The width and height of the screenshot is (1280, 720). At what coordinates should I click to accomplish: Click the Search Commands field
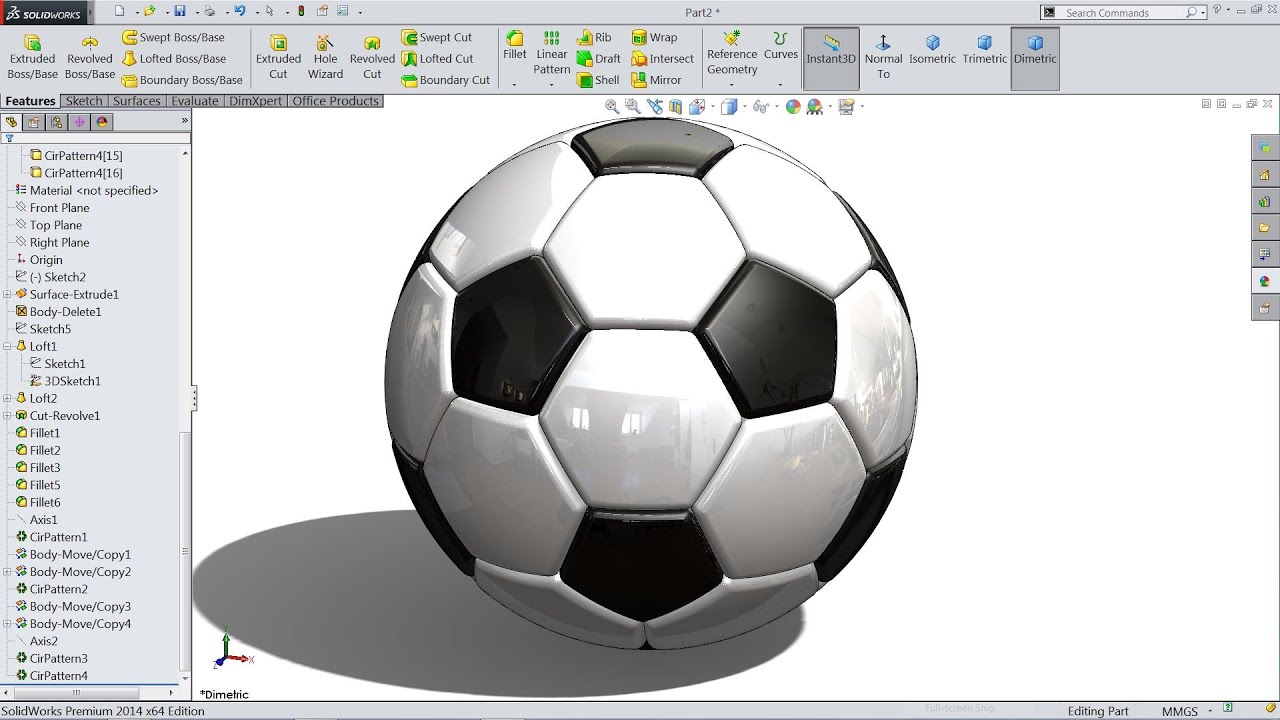click(1124, 12)
